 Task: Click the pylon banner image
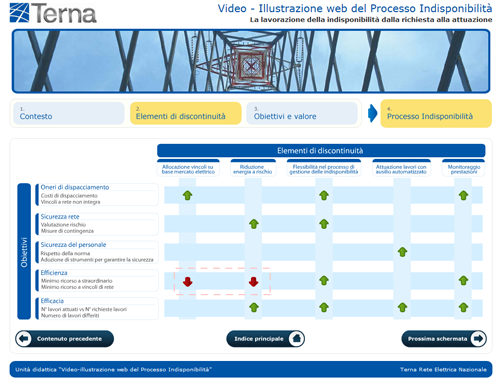(x=251, y=61)
